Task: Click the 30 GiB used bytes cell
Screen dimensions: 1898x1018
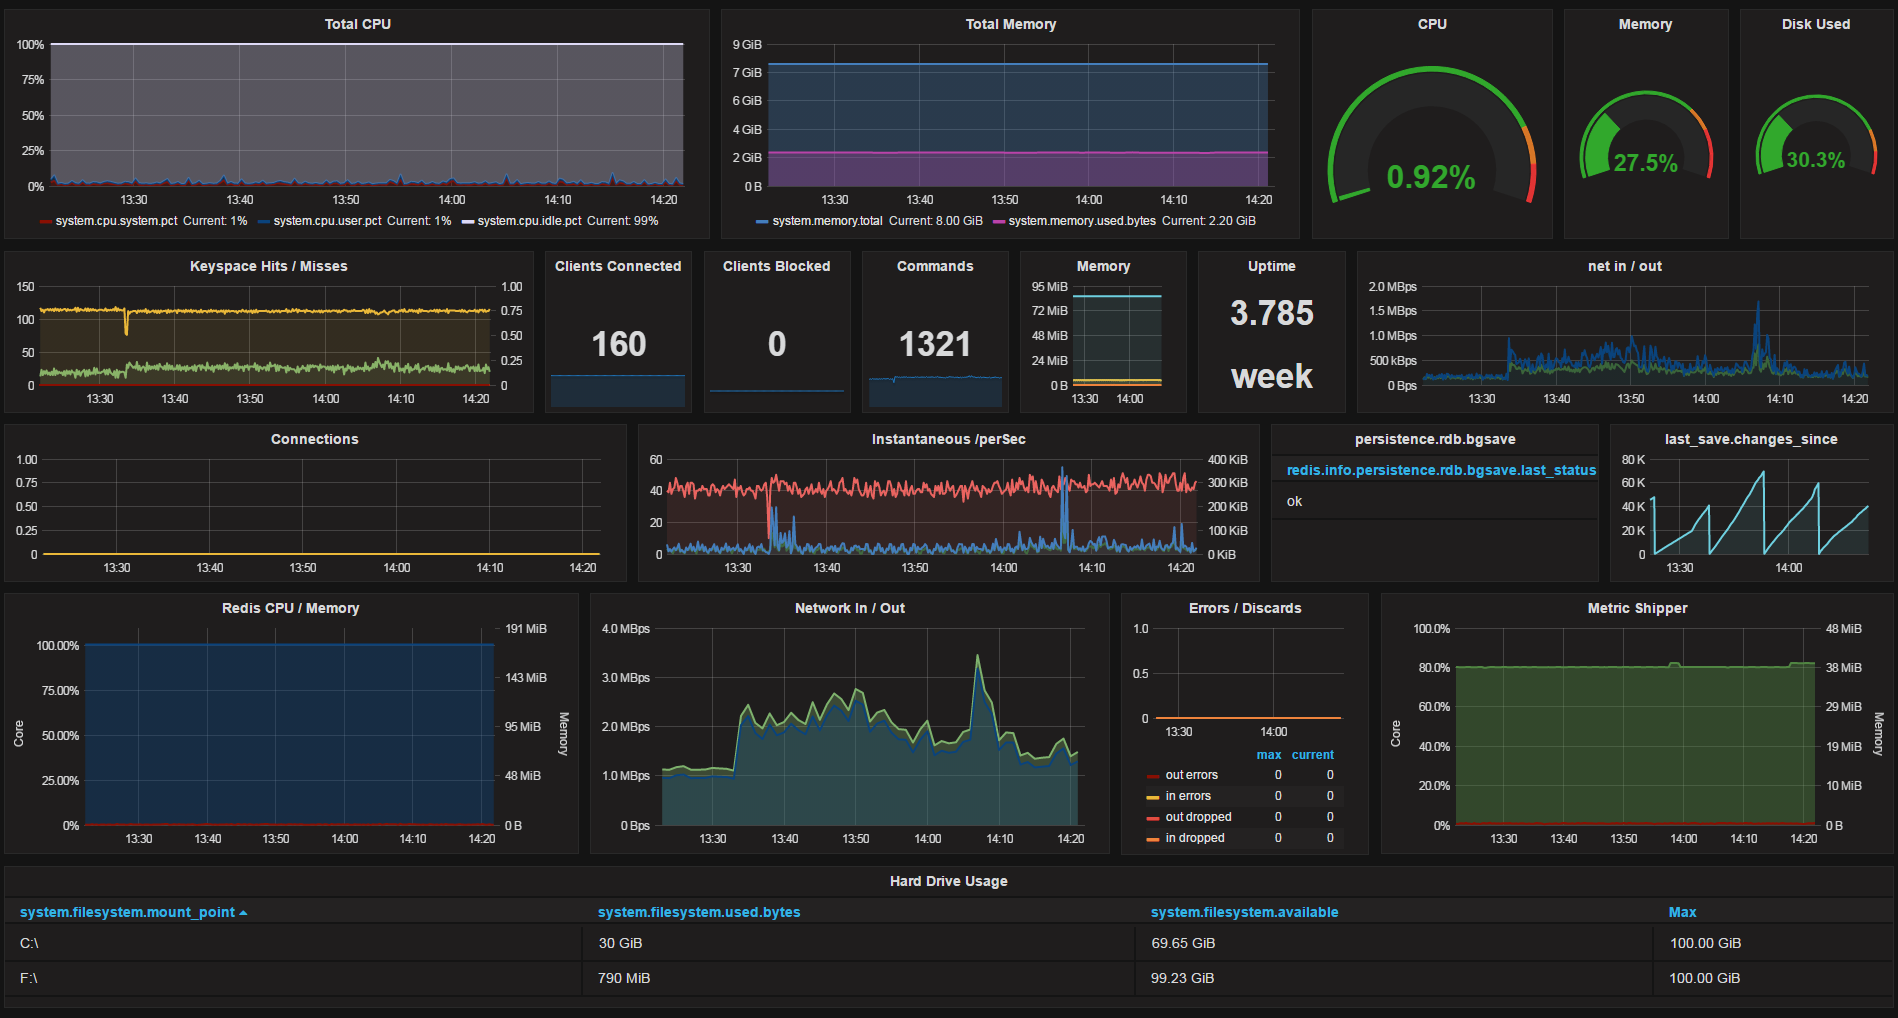Action: pyautogui.click(x=859, y=943)
